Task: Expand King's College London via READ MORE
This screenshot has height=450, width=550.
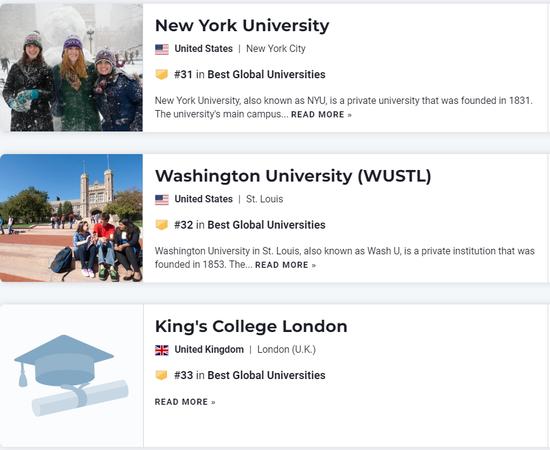Action: [x=185, y=402]
